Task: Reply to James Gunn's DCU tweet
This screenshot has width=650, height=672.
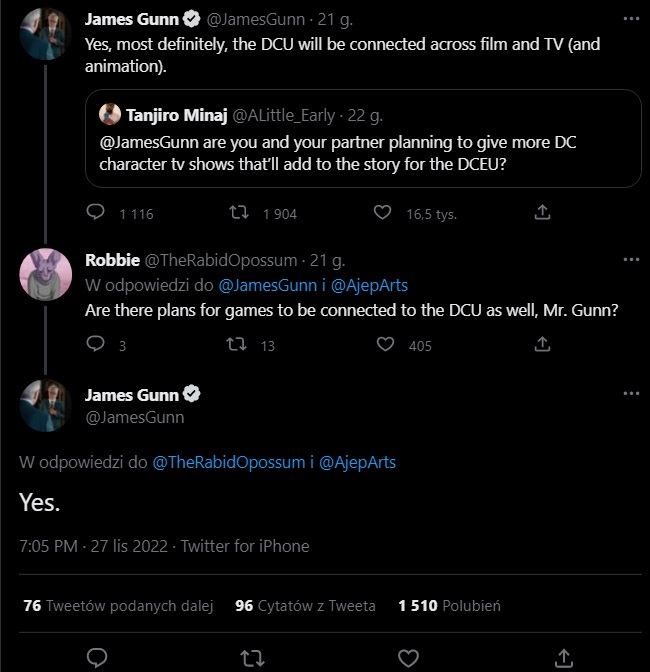Action: click(96, 213)
